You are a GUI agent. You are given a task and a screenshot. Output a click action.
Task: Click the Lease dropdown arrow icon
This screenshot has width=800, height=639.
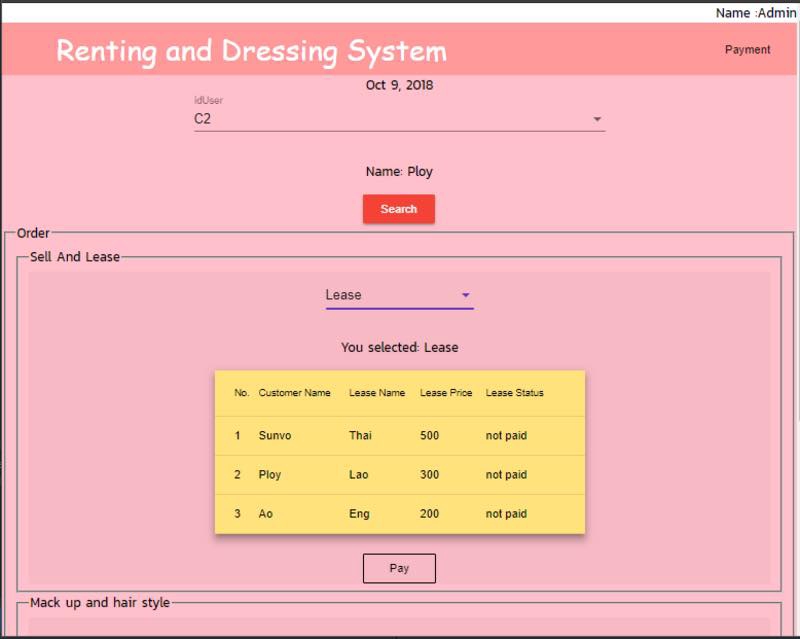[x=465, y=295]
